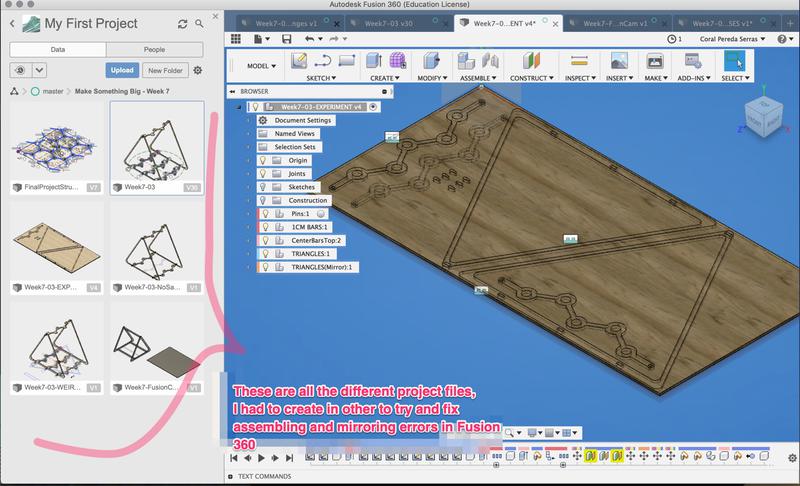Open the ASSEMBLE dropdown menu
The width and height of the screenshot is (800, 486).
pos(478,78)
